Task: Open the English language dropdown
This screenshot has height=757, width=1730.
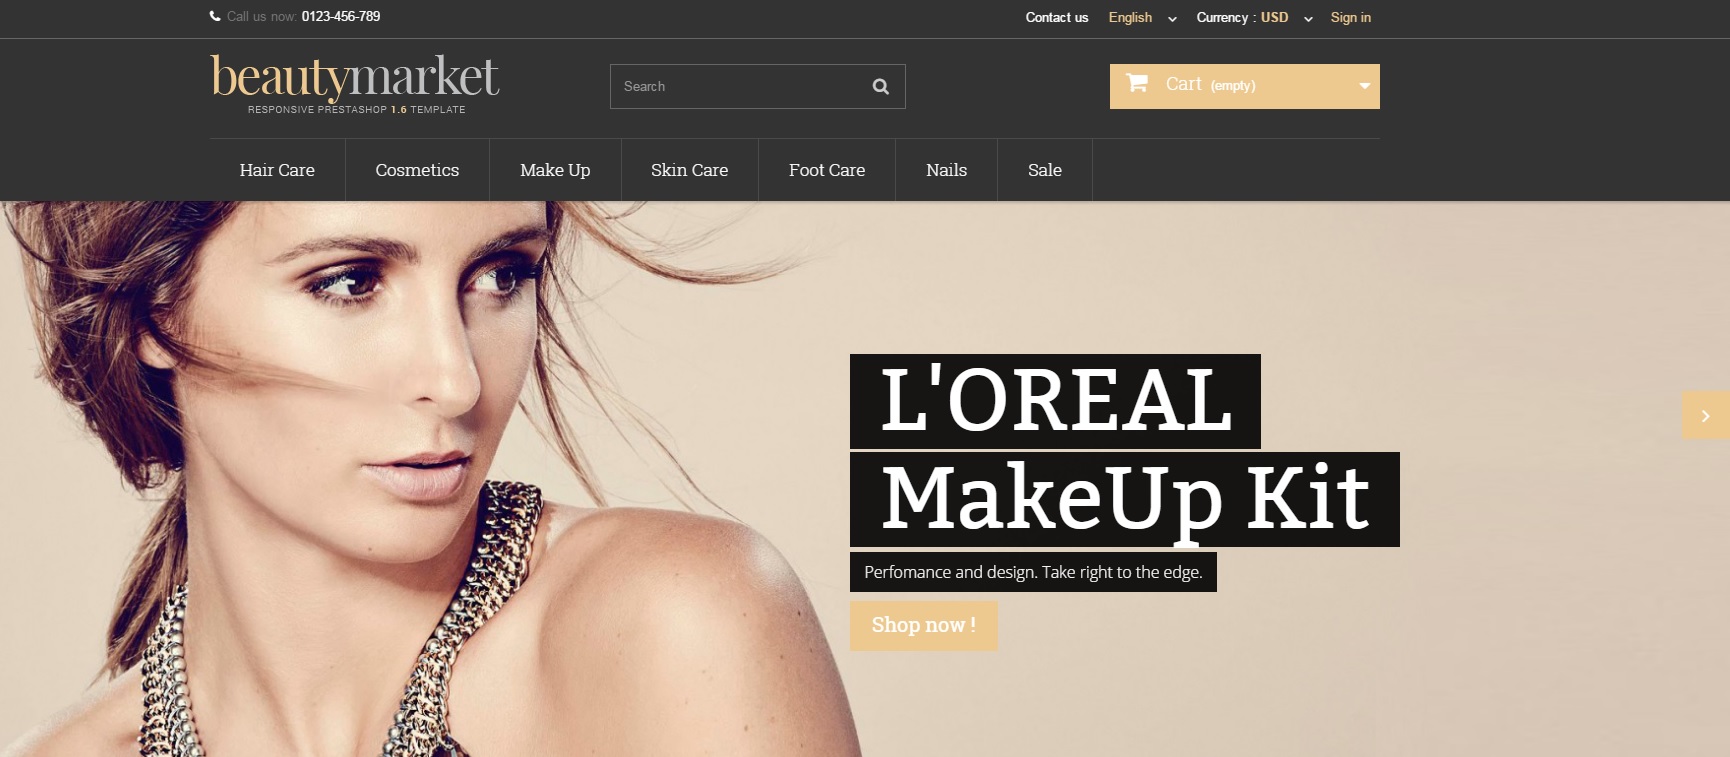Action: (1142, 17)
